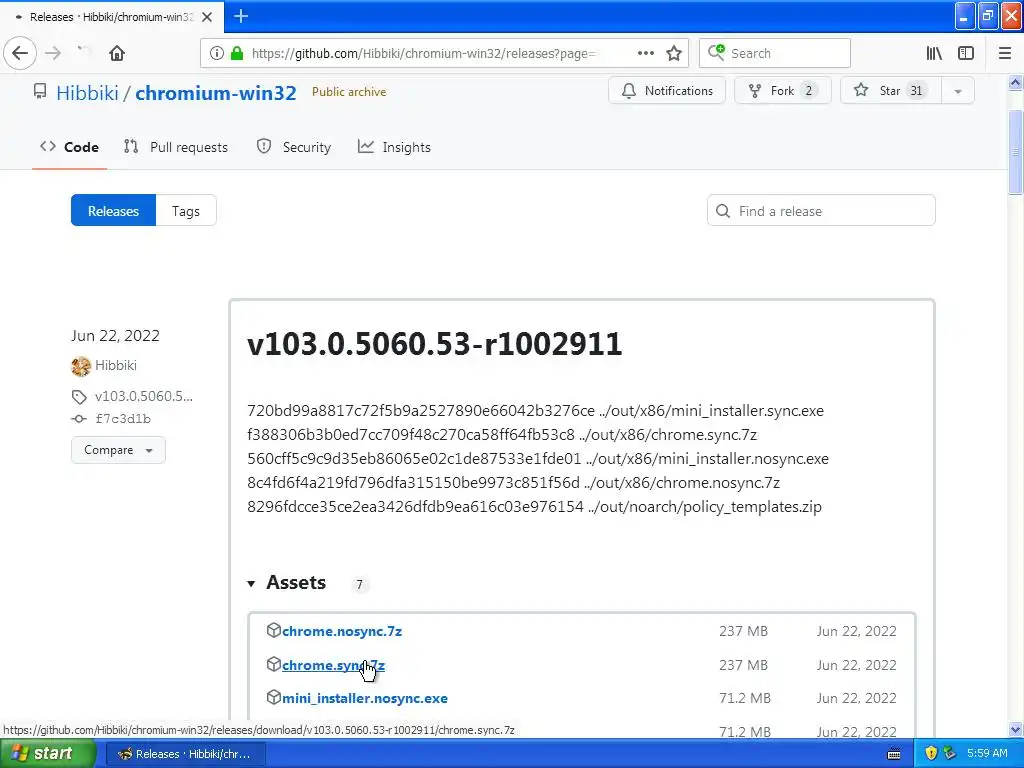Go back with the browser back arrow
This screenshot has width=1024, height=768.
point(20,54)
